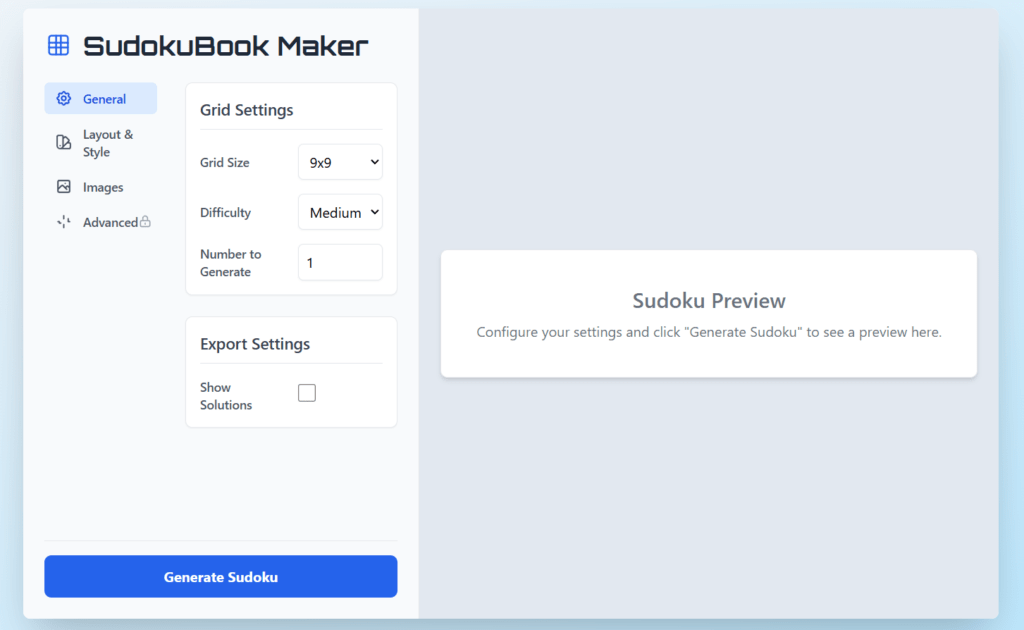Click the gear icon beside General
Image resolution: width=1024 pixels, height=630 pixels.
64,99
